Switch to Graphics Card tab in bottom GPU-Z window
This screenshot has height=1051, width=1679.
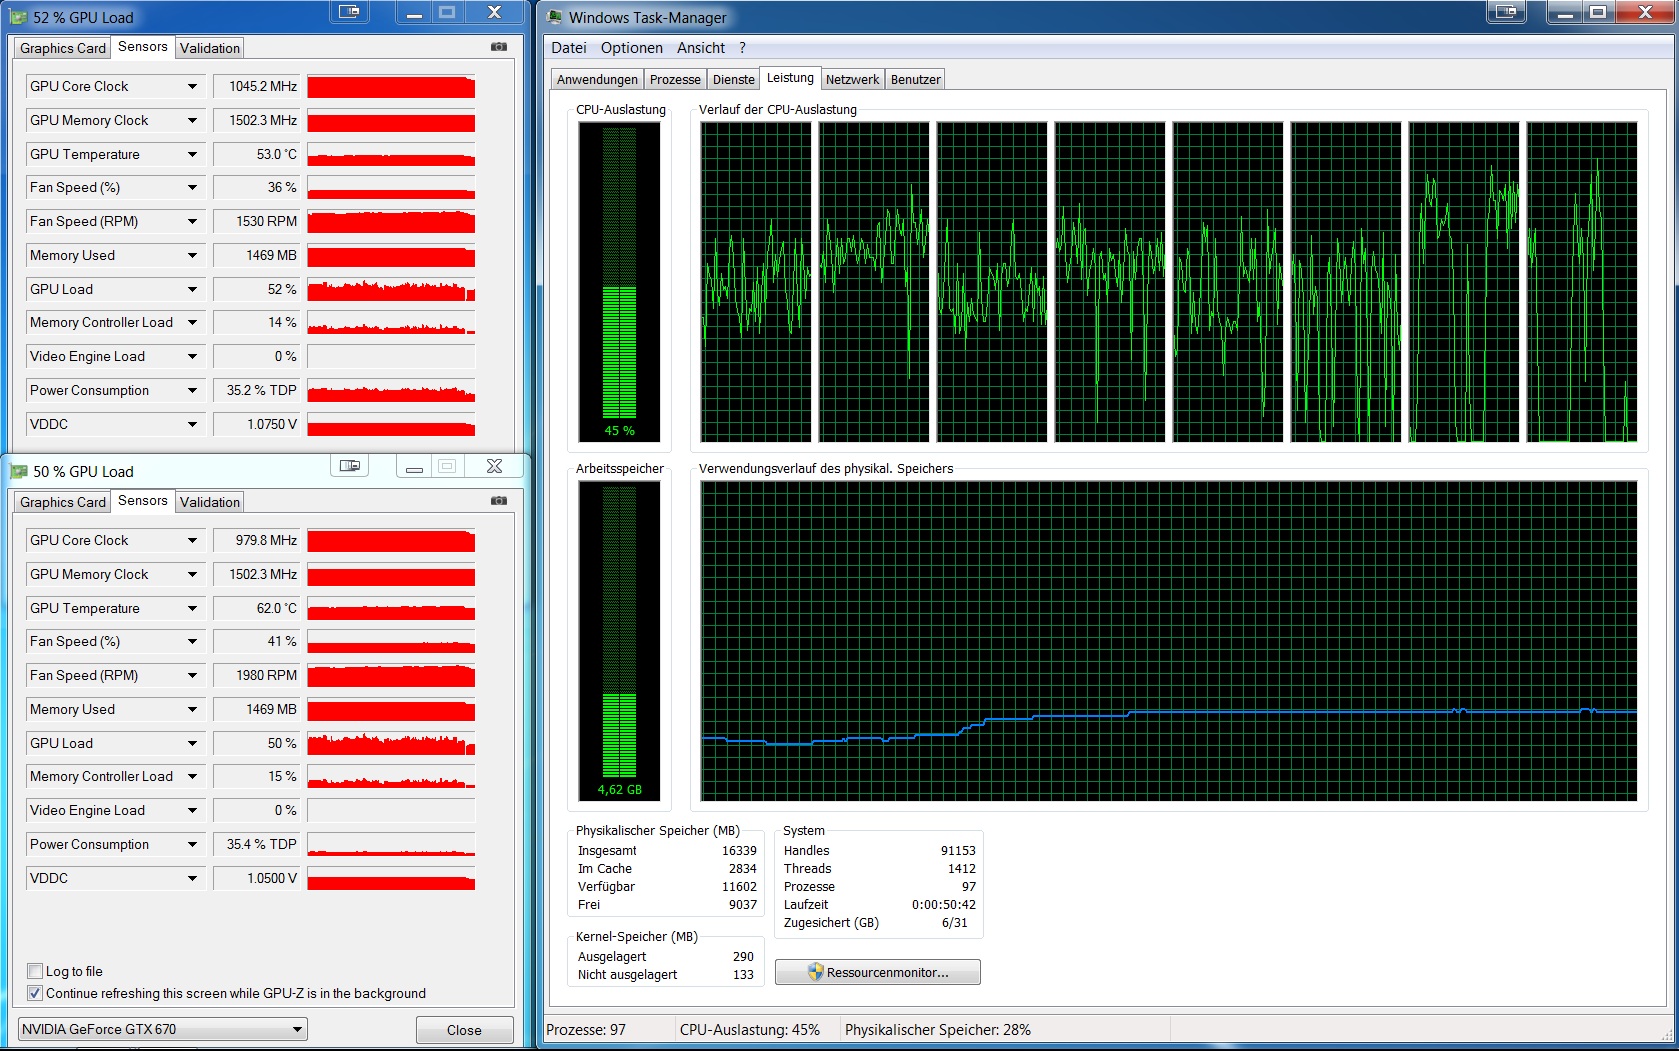pyautogui.click(x=63, y=502)
